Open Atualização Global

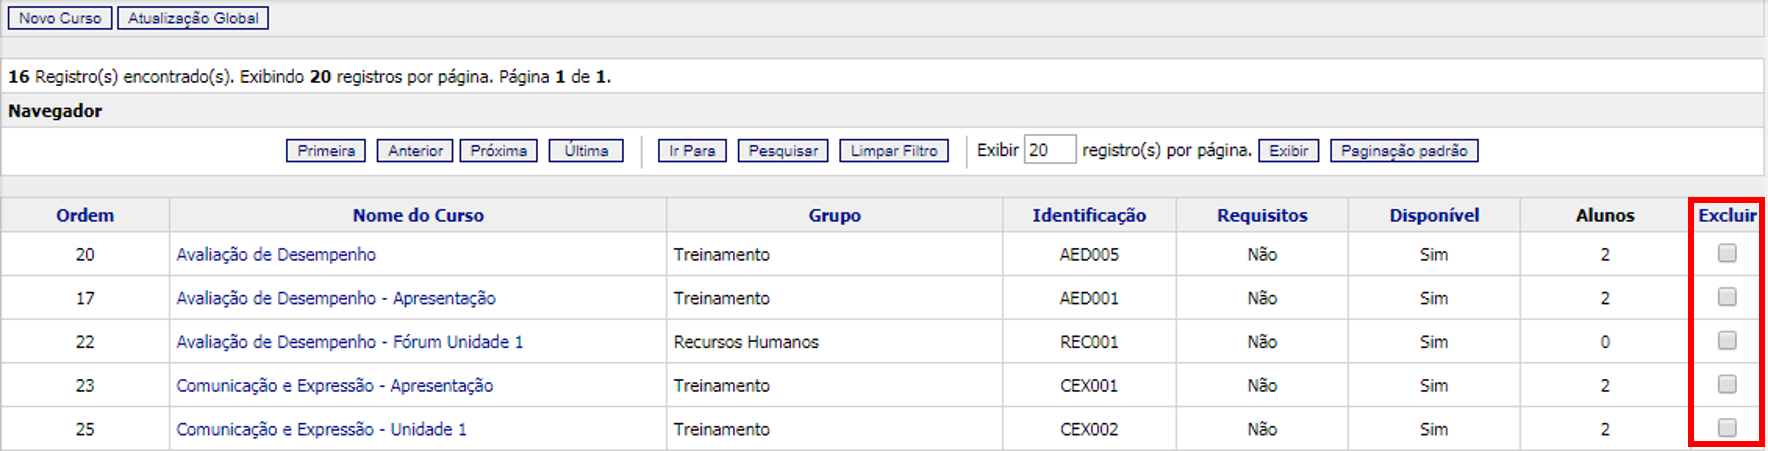(x=193, y=18)
